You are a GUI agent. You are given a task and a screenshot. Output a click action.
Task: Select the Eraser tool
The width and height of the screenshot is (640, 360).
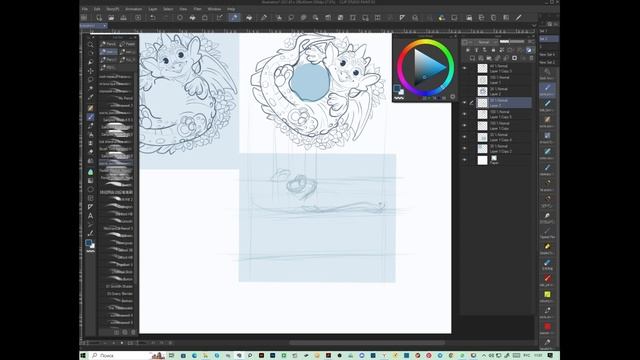(90, 152)
